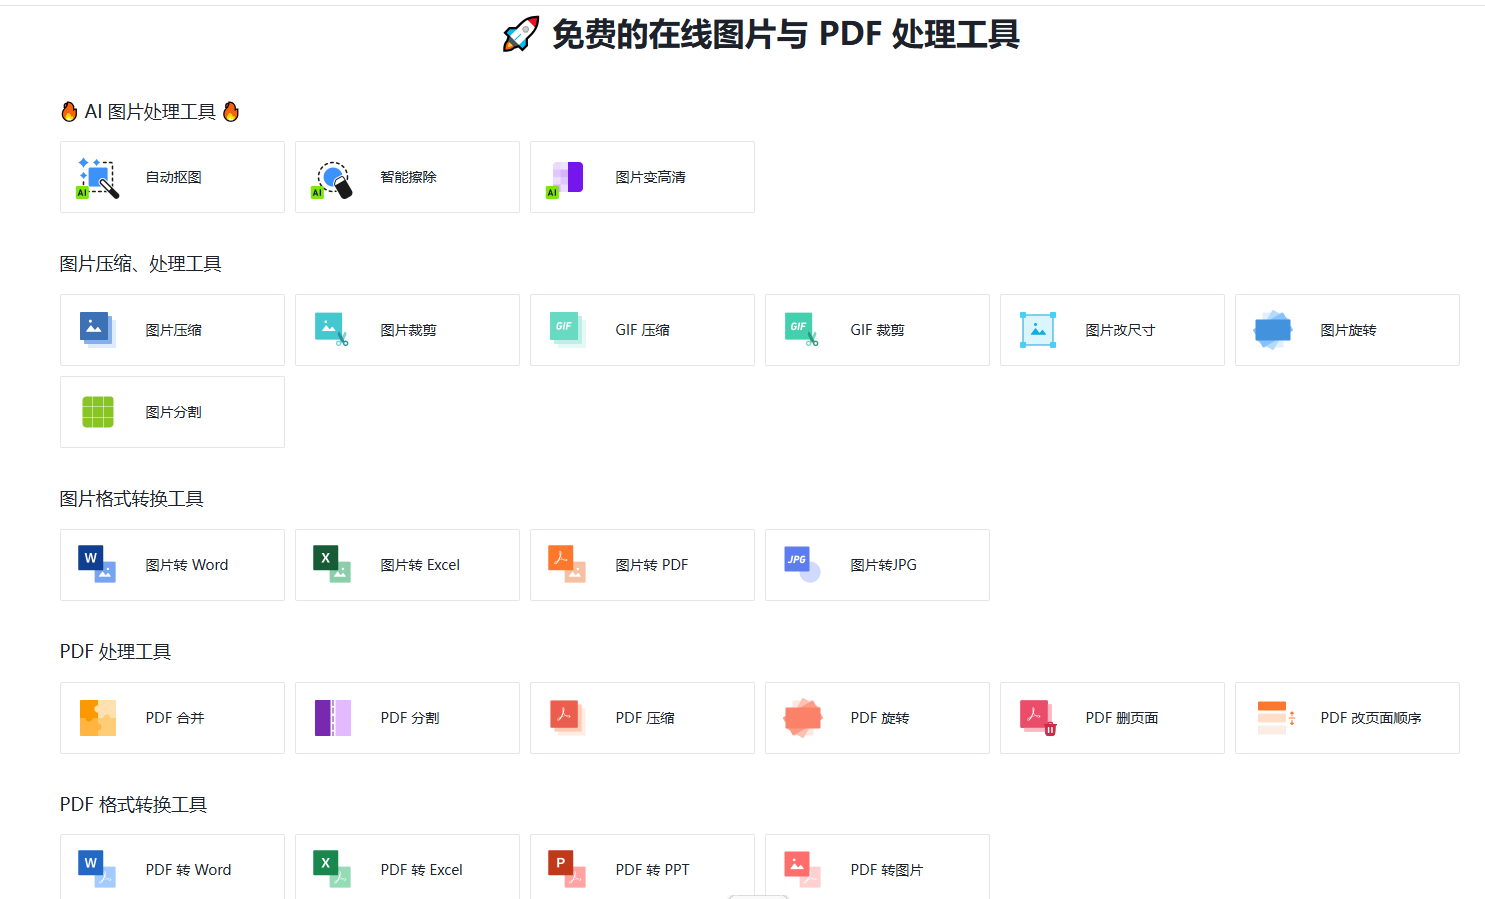Click the GIF 压缩 icon
Viewport: 1485px width, 899px height.
tap(567, 330)
